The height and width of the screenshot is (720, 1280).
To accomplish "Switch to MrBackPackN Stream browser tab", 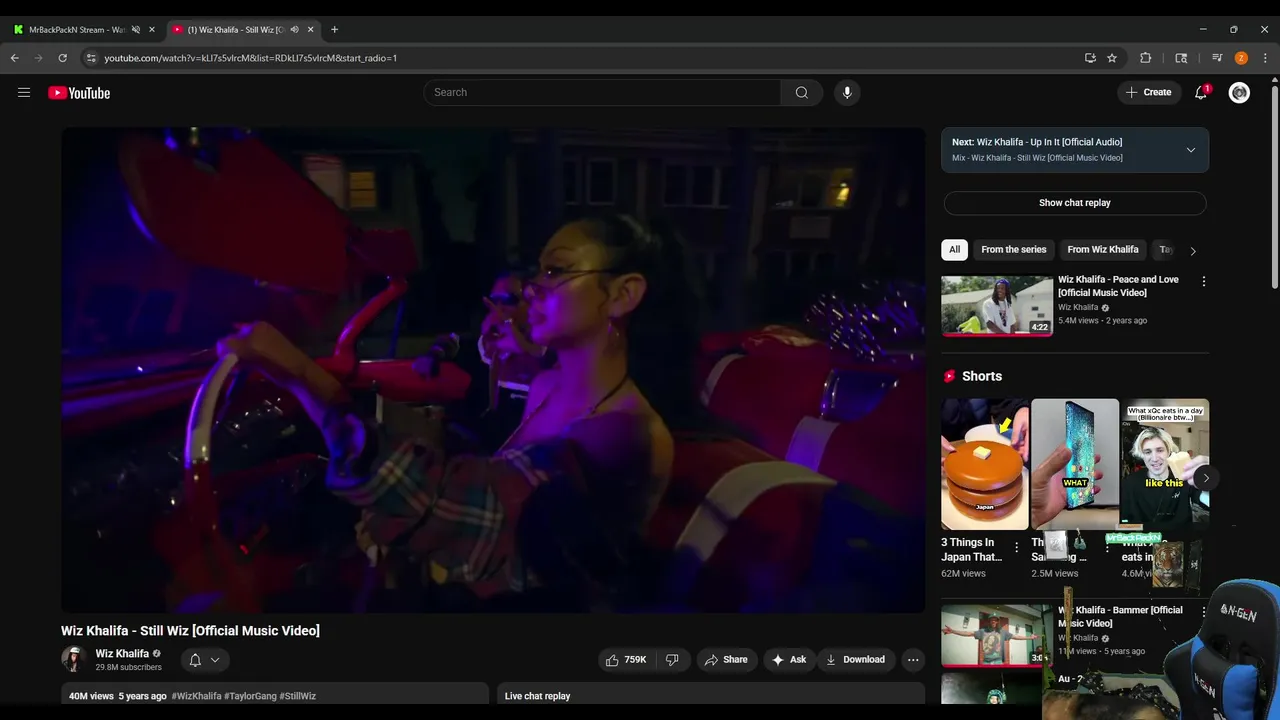I will point(77,29).
